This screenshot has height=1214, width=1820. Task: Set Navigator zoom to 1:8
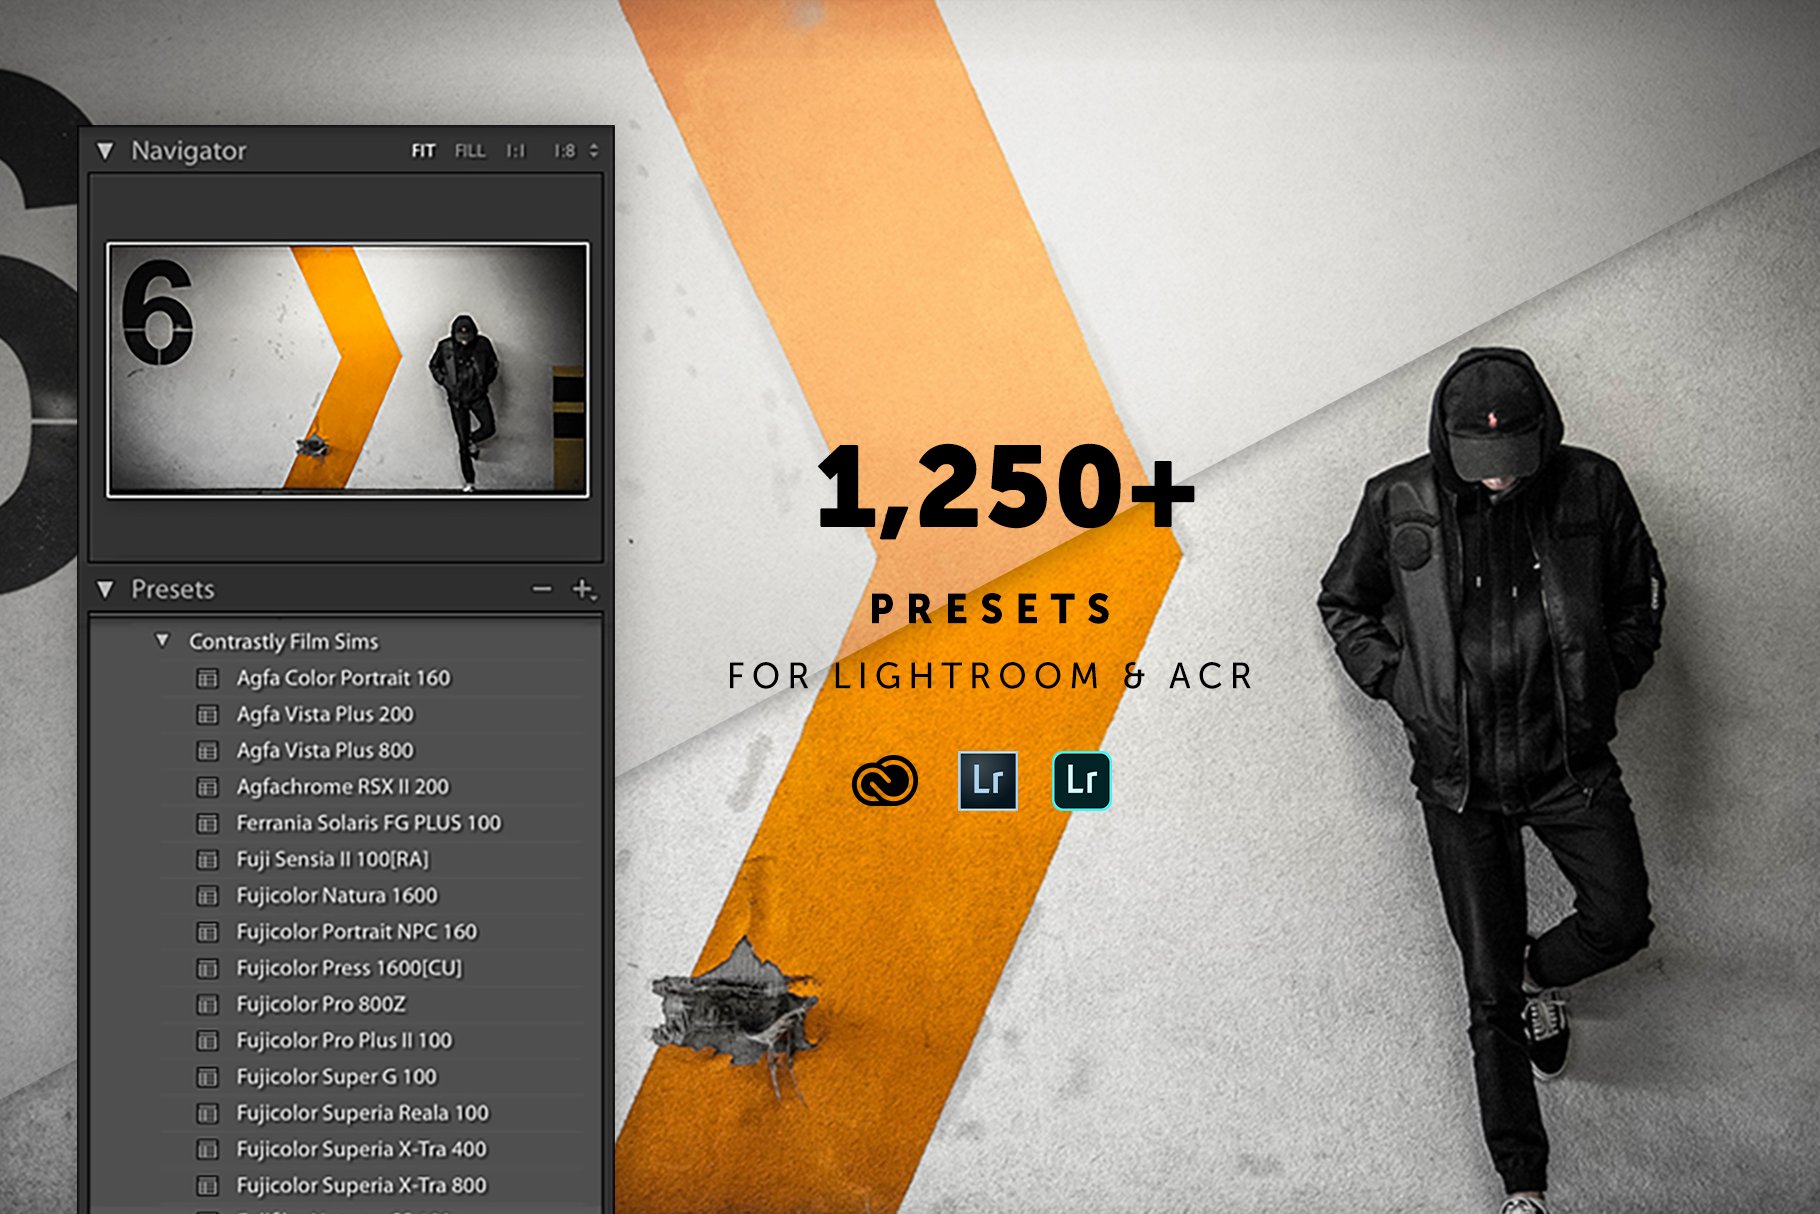565,151
